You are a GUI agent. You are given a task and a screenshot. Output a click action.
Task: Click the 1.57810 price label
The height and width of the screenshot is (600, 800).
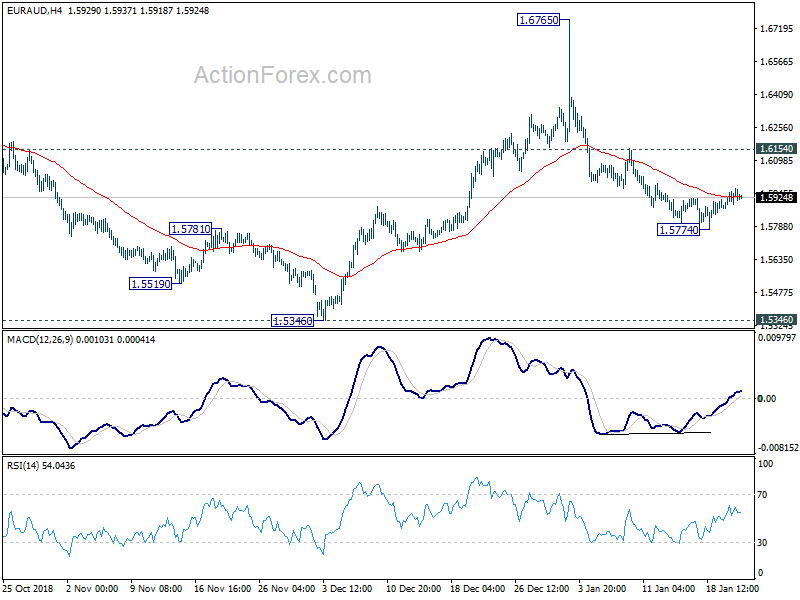pyautogui.click(x=190, y=229)
